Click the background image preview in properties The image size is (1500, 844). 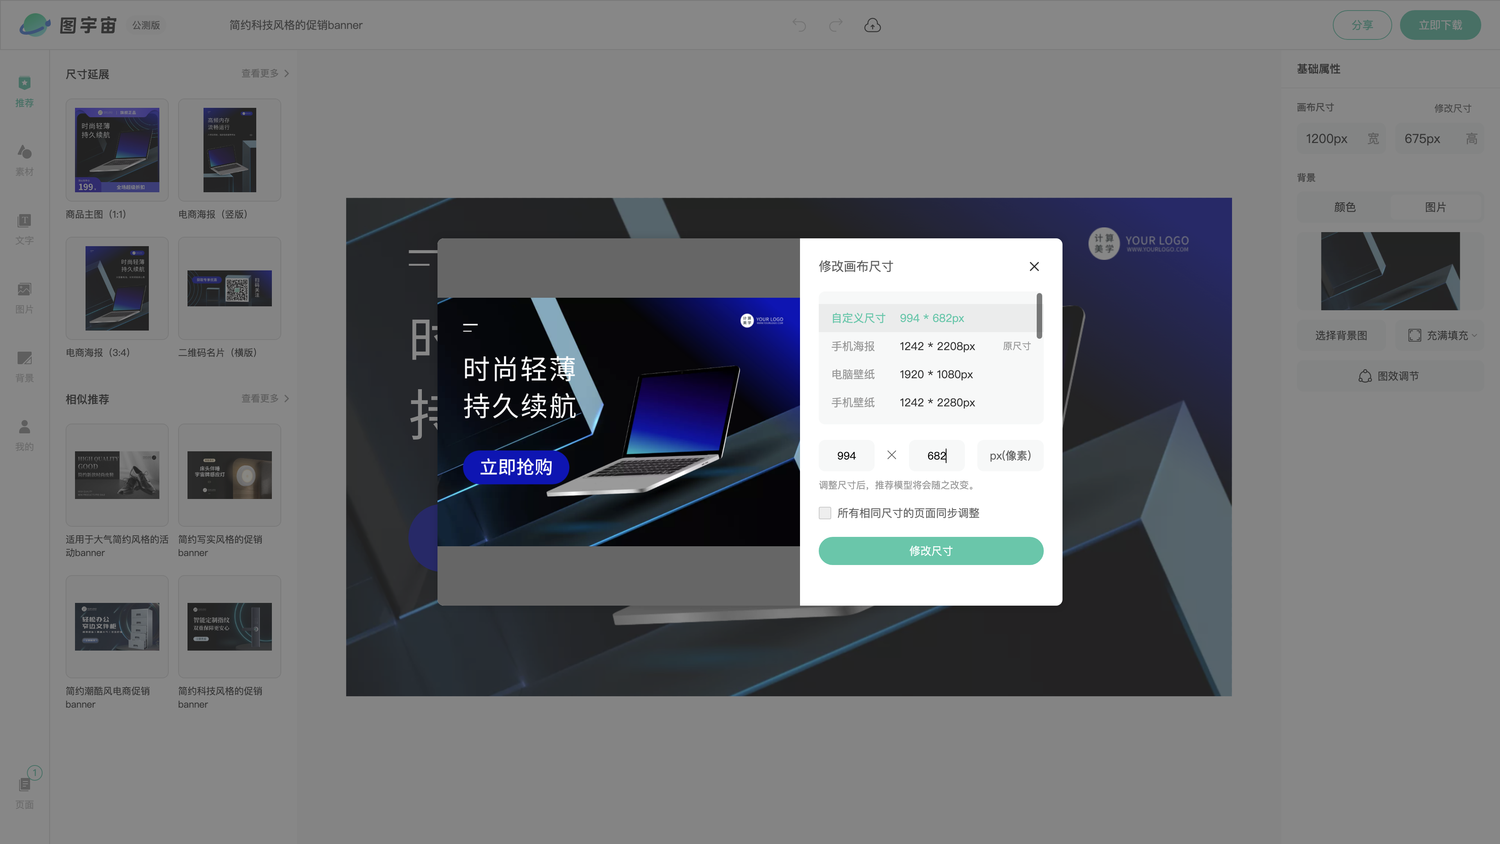coord(1390,271)
